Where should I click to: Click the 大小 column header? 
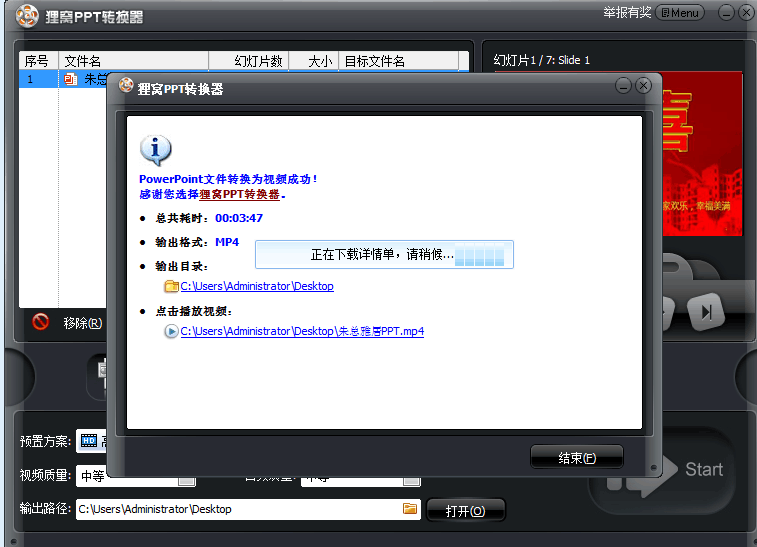pos(314,61)
